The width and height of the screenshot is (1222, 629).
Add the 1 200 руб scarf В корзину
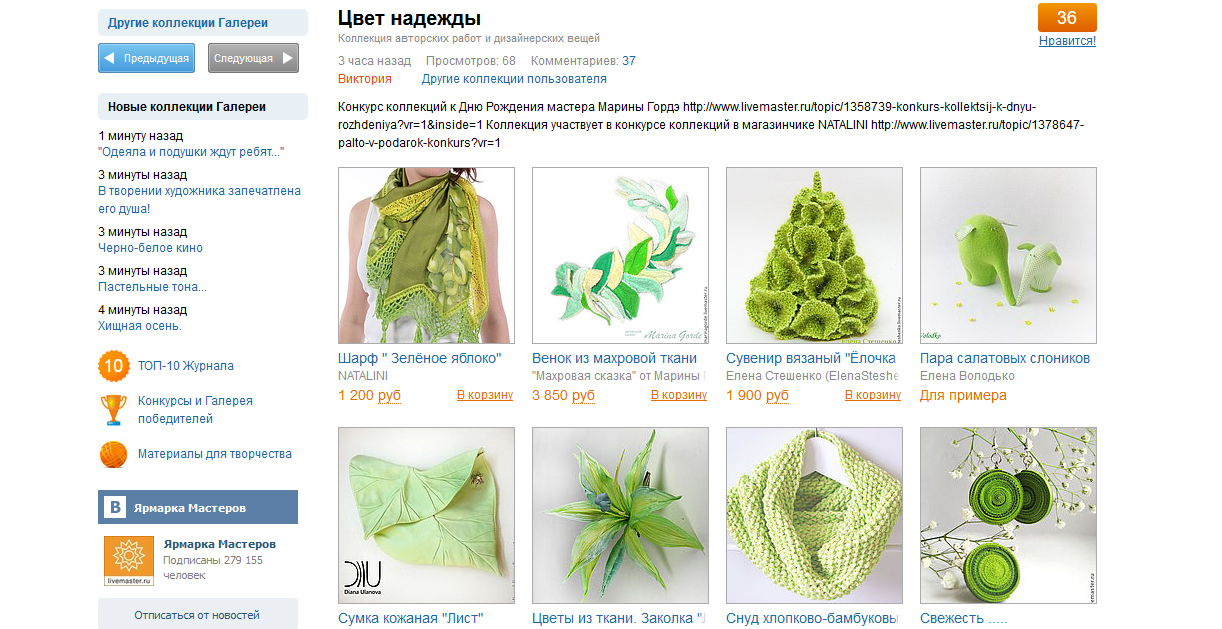coord(485,395)
